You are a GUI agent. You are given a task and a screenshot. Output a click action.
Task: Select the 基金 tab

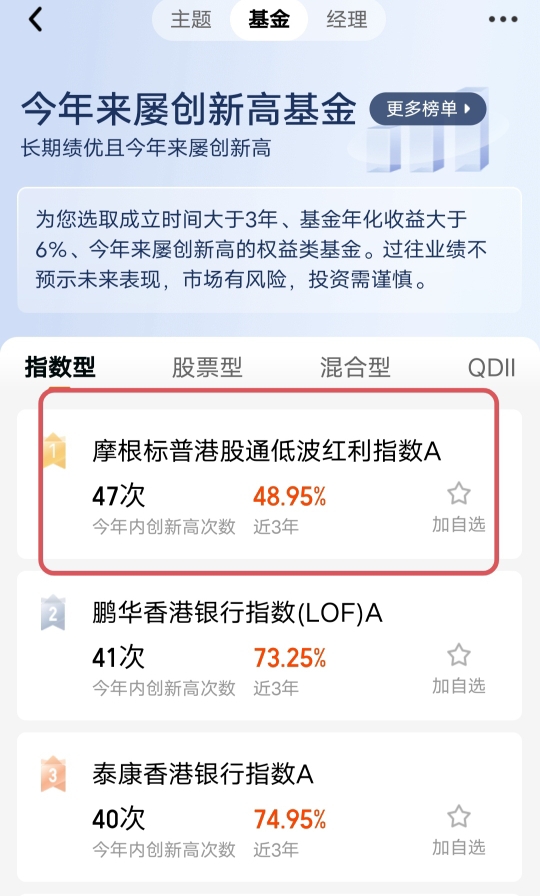click(x=269, y=19)
